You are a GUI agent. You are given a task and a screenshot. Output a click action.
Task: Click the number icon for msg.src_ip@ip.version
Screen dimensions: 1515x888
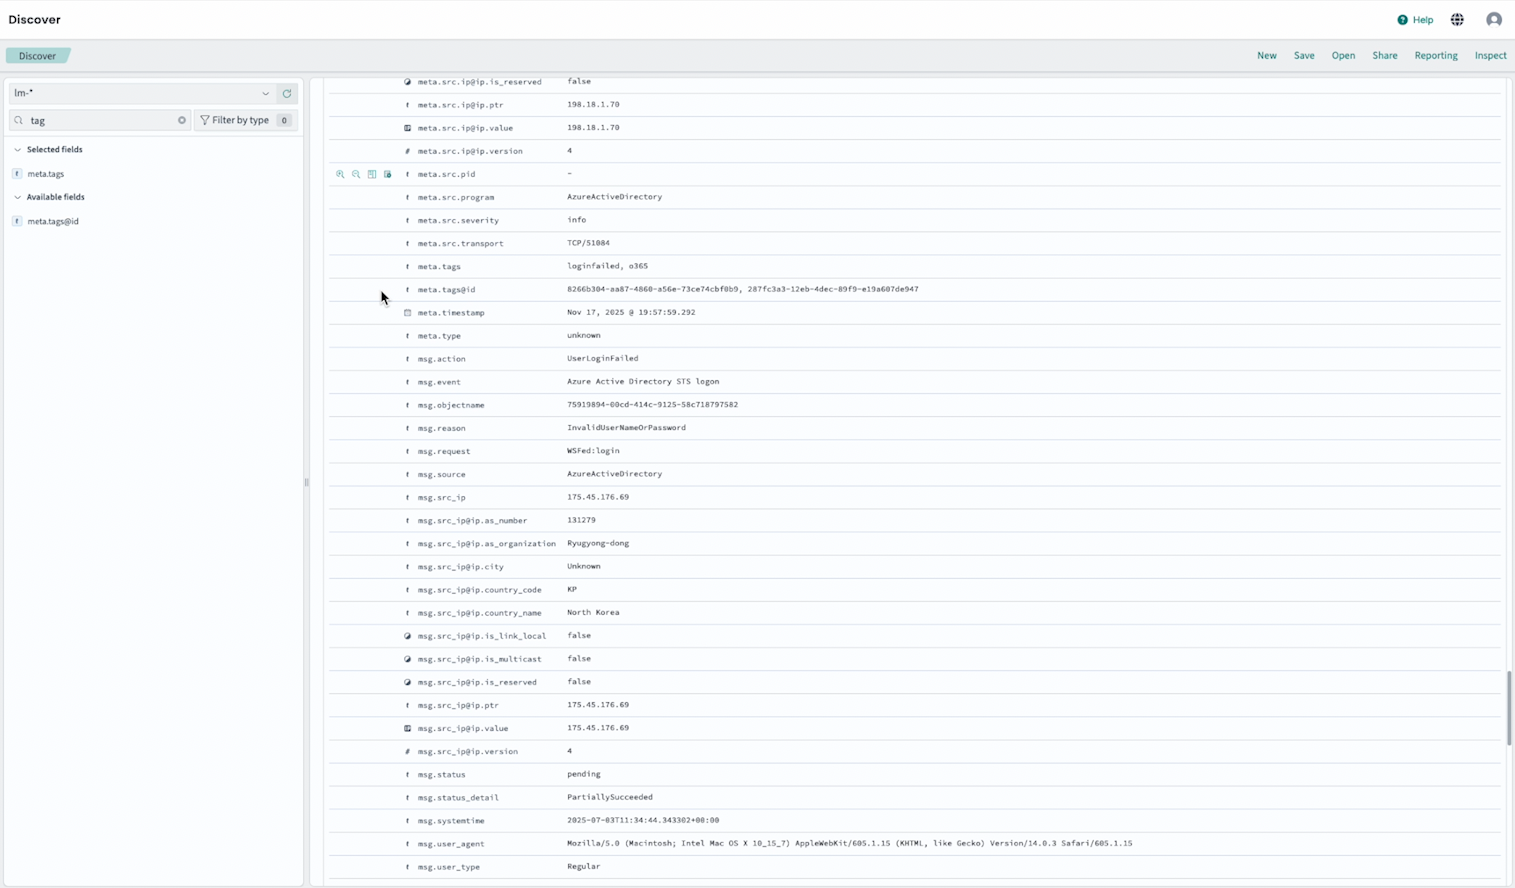click(407, 751)
